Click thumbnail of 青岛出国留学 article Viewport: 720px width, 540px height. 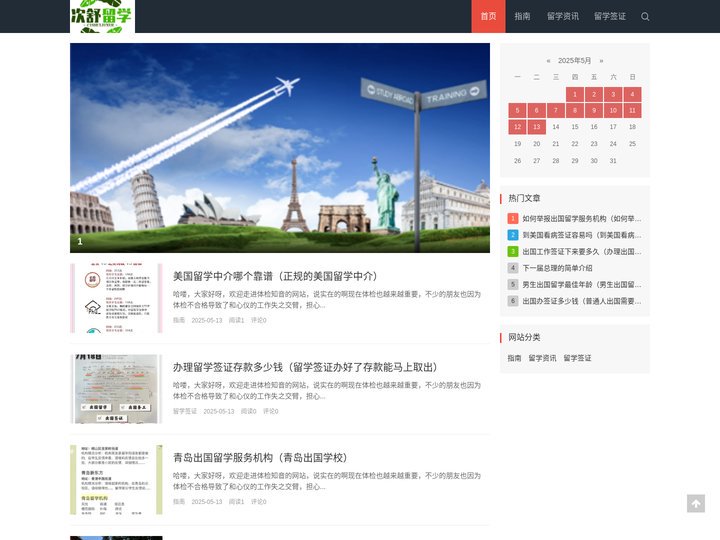116,479
